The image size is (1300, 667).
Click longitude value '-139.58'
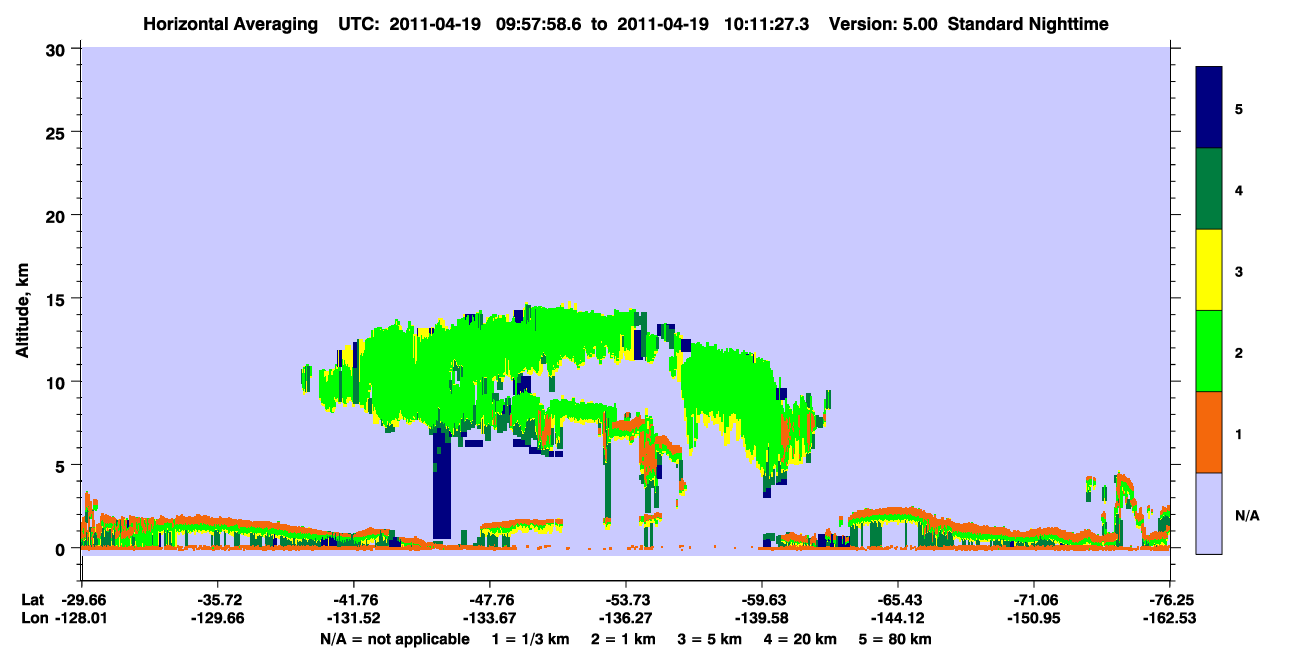pos(762,619)
